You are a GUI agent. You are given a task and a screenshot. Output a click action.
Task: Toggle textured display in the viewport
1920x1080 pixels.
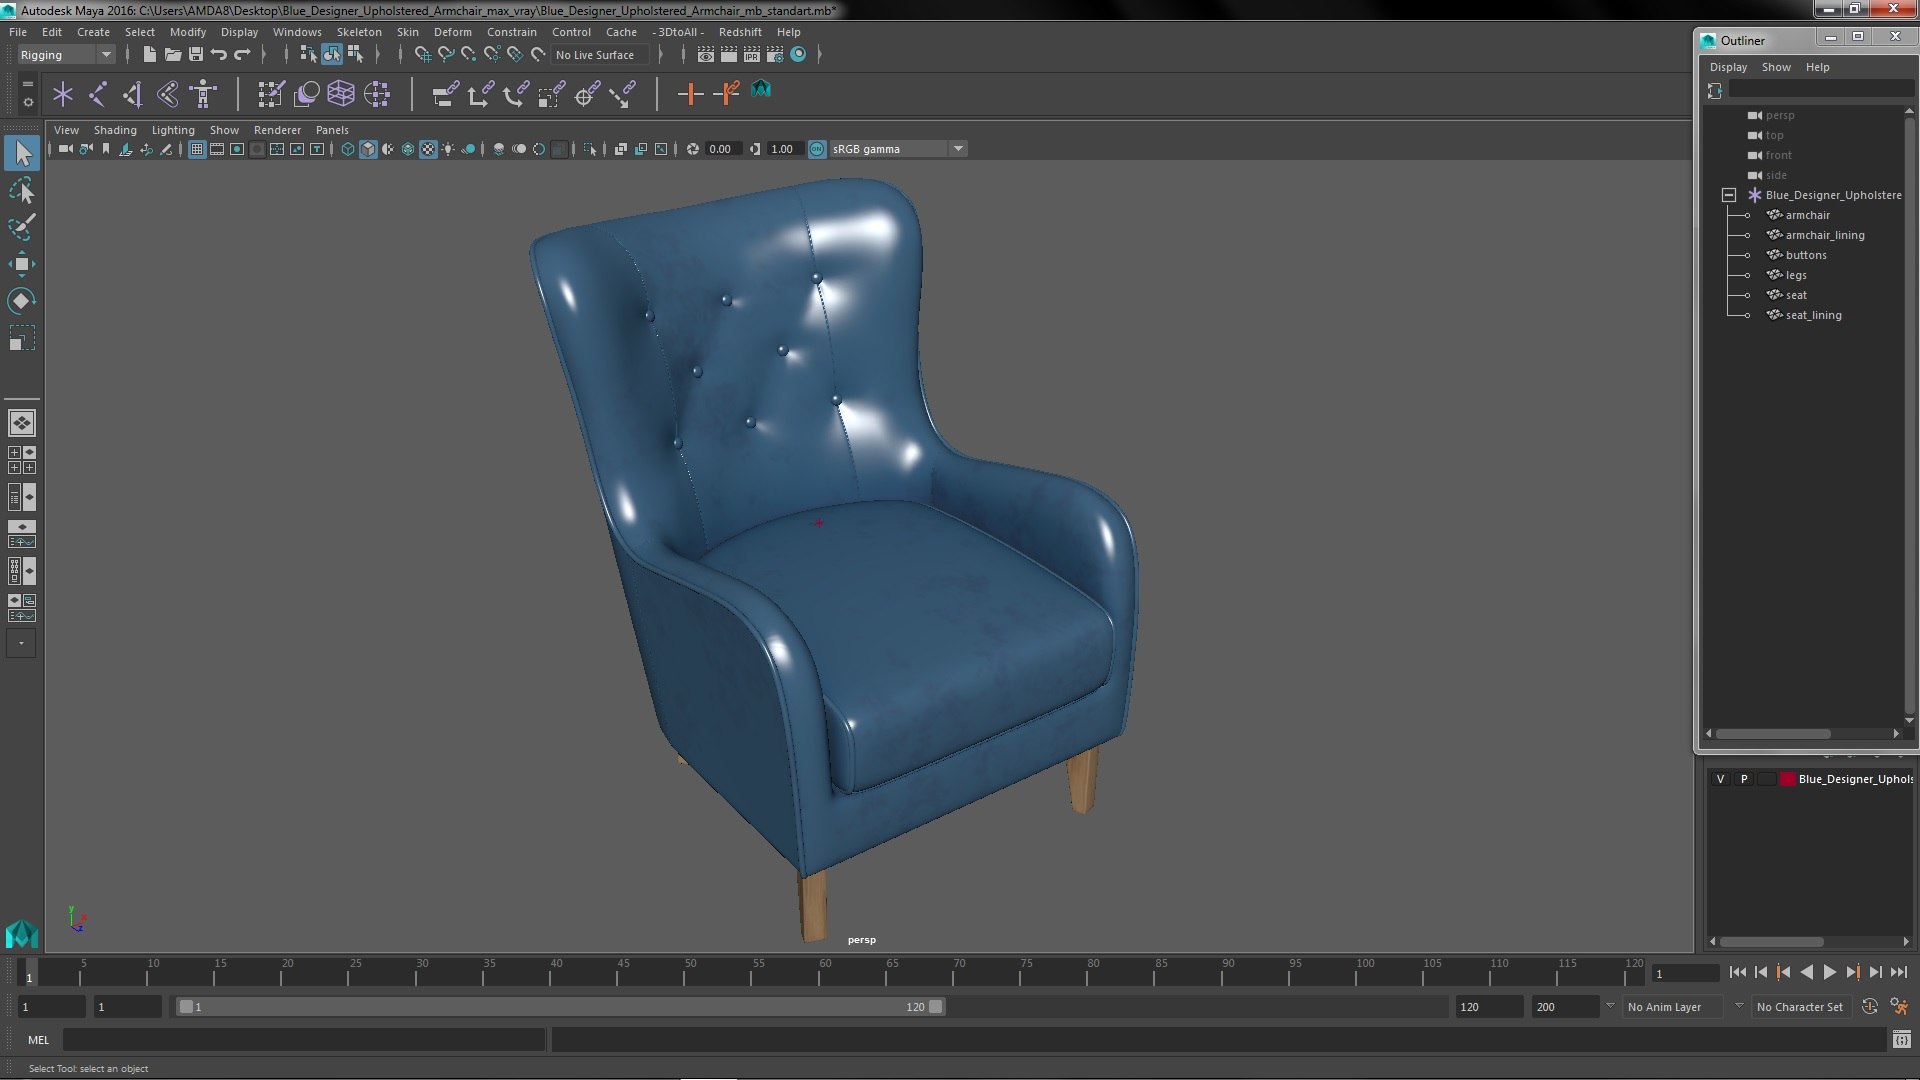click(428, 149)
